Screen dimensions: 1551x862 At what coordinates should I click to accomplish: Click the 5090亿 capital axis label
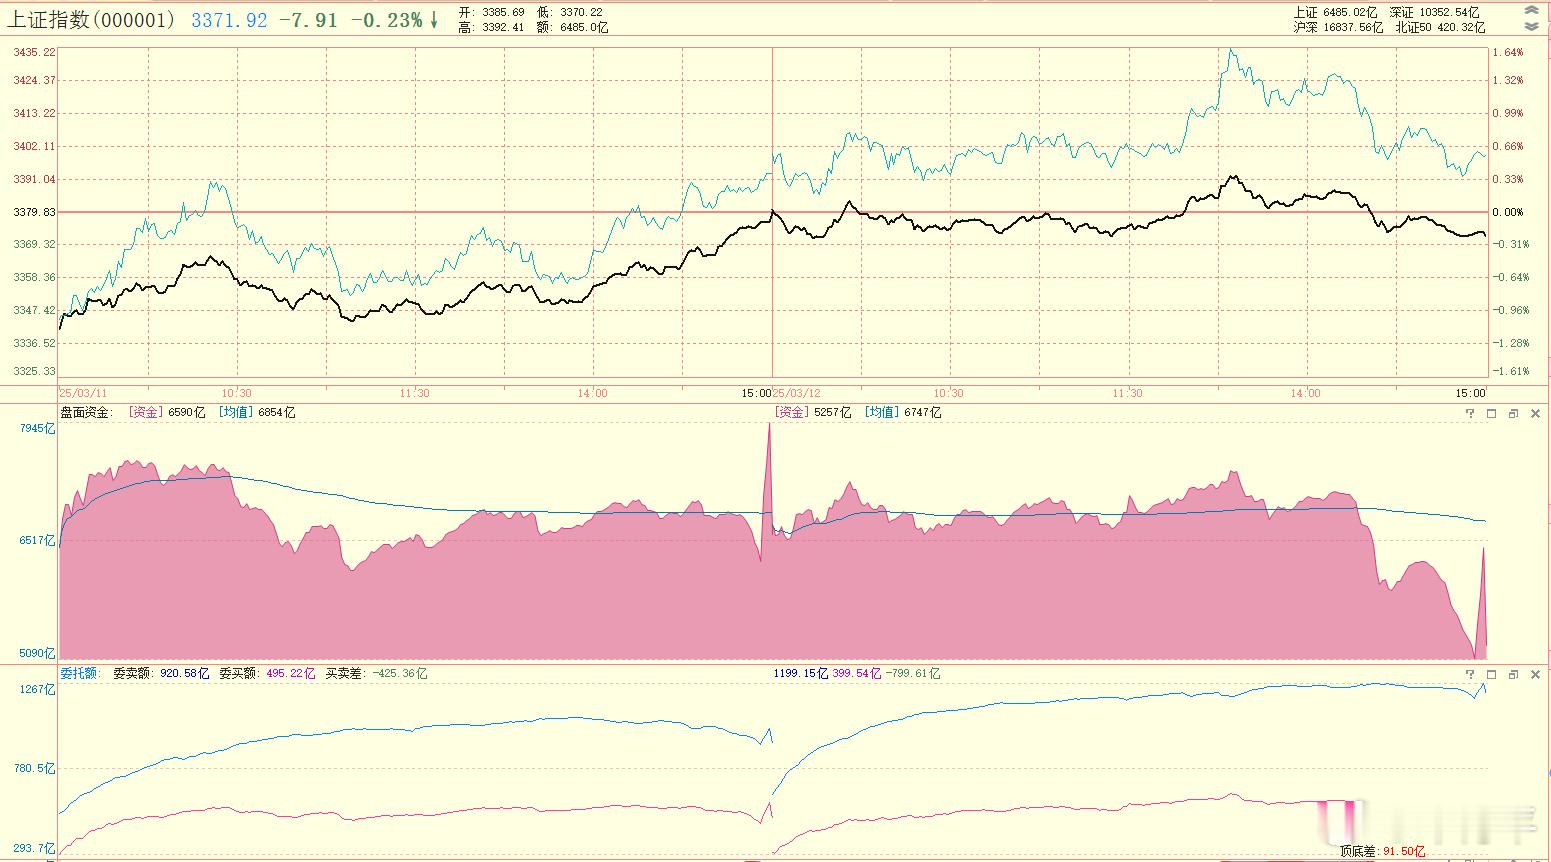pos(38,653)
